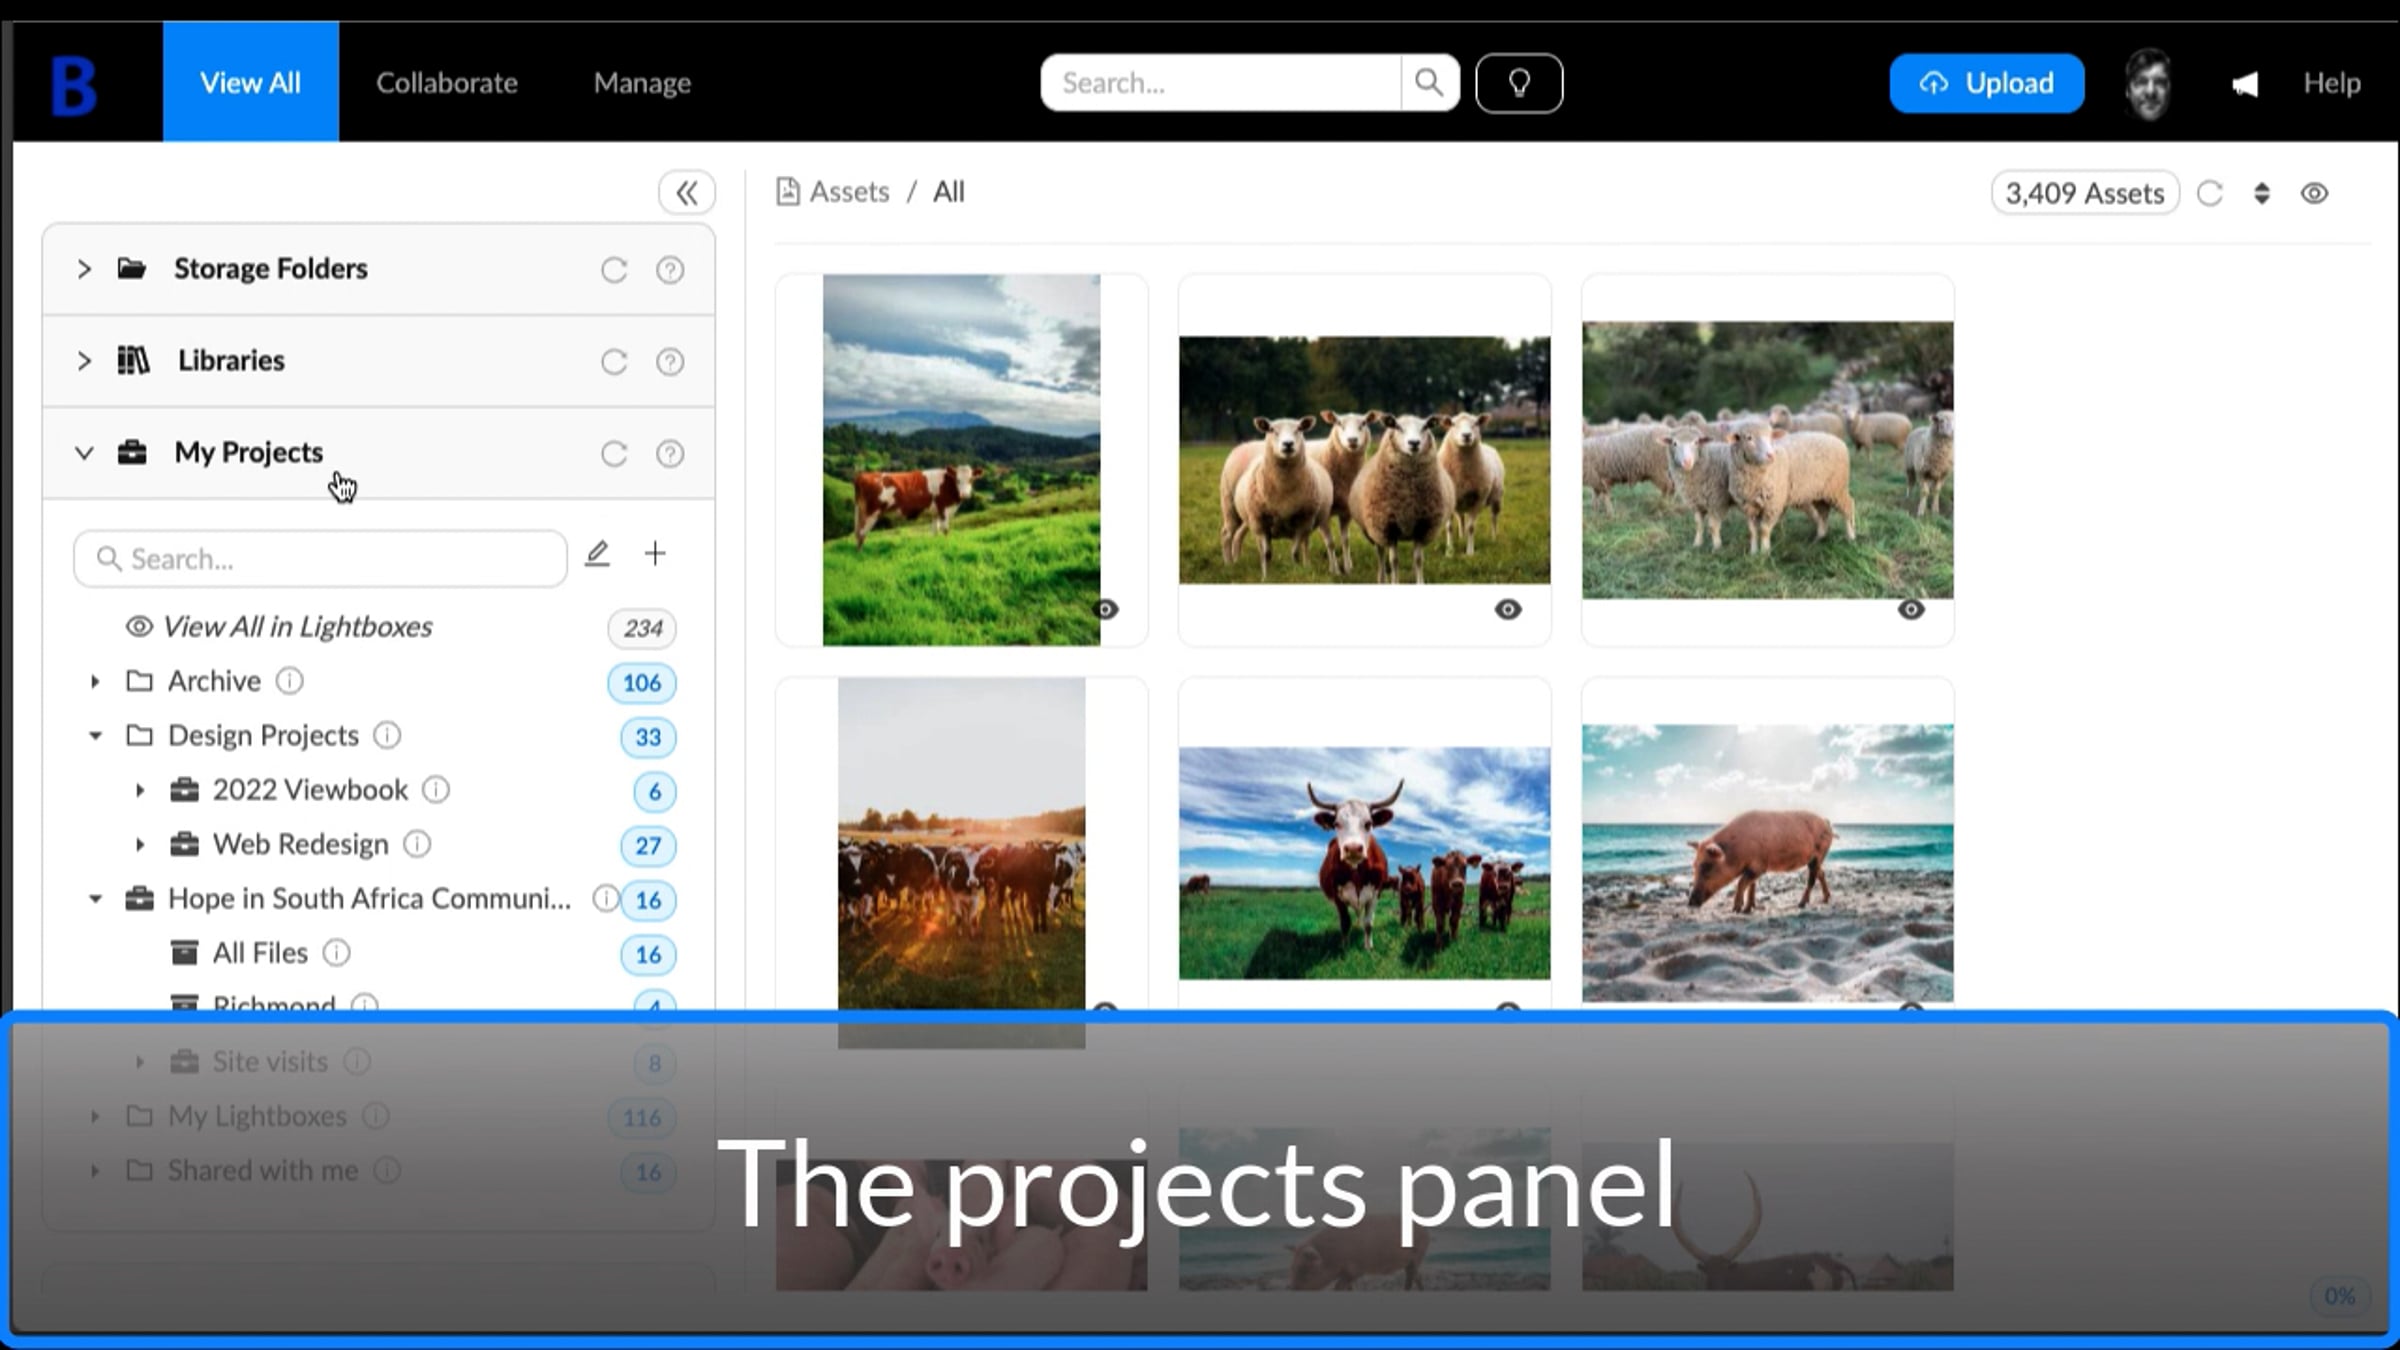
Task: Refresh the Storage Folders panel
Action: click(614, 270)
